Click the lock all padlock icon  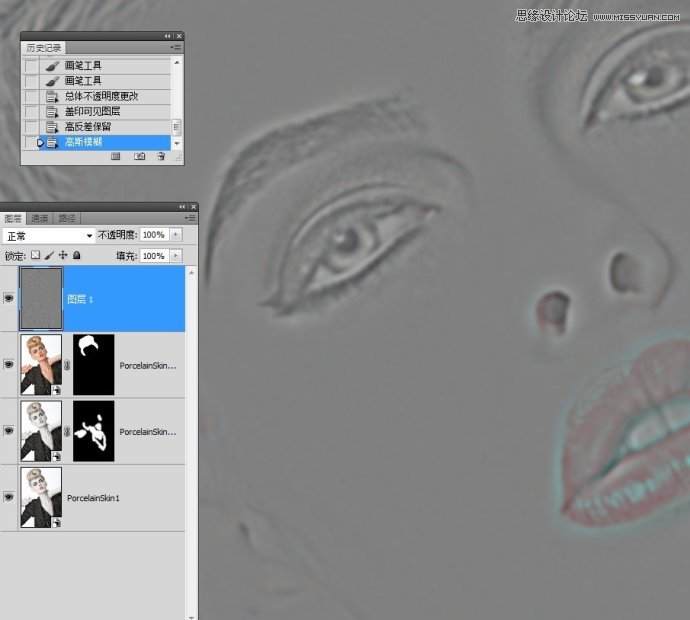(76, 256)
